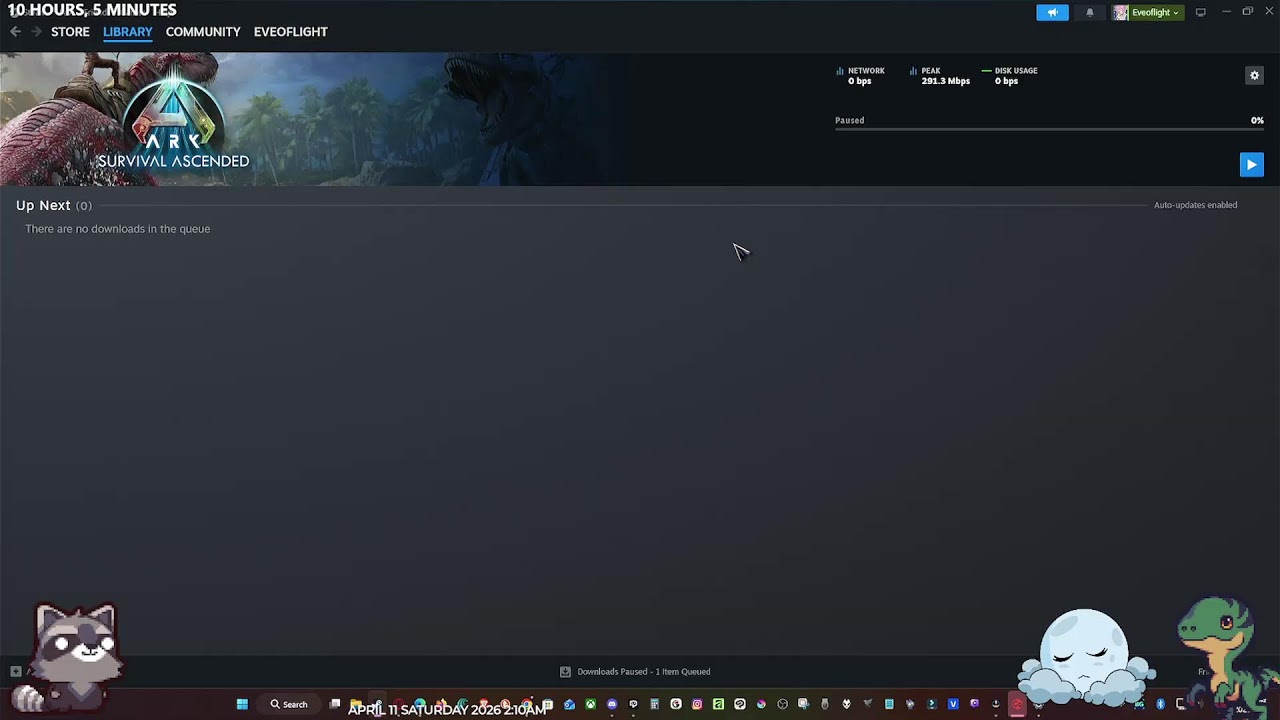This screenshot has width=1280, height=720.
Task: Click the Add a Game plus icon
Action: point(15,672)
